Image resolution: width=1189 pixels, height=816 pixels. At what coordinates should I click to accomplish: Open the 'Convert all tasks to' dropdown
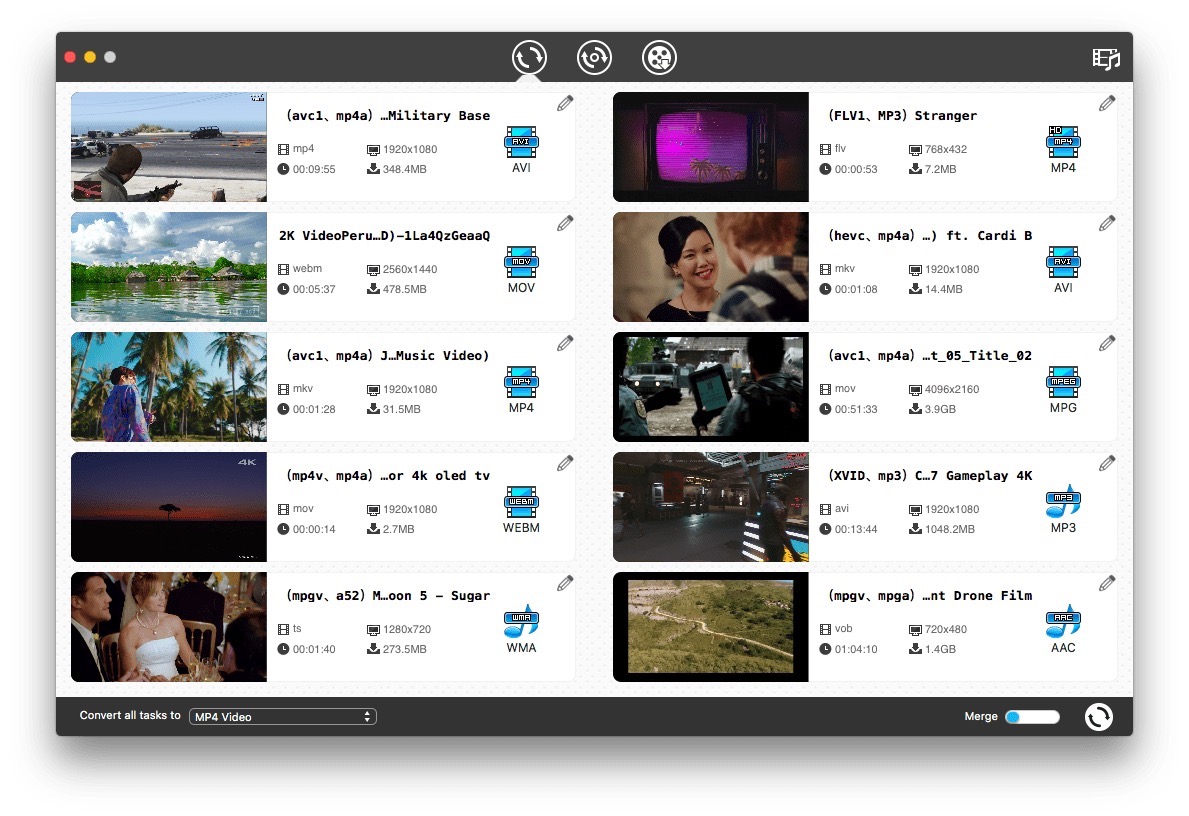coord(283,717)
